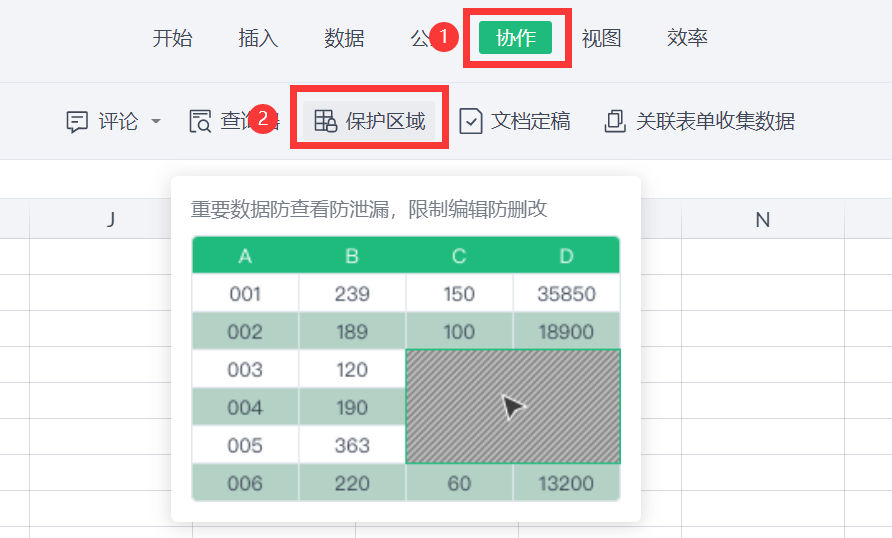This screenshot has width=892, height=538.
Task: Open the 效率 tab
Action: (687, 38)
